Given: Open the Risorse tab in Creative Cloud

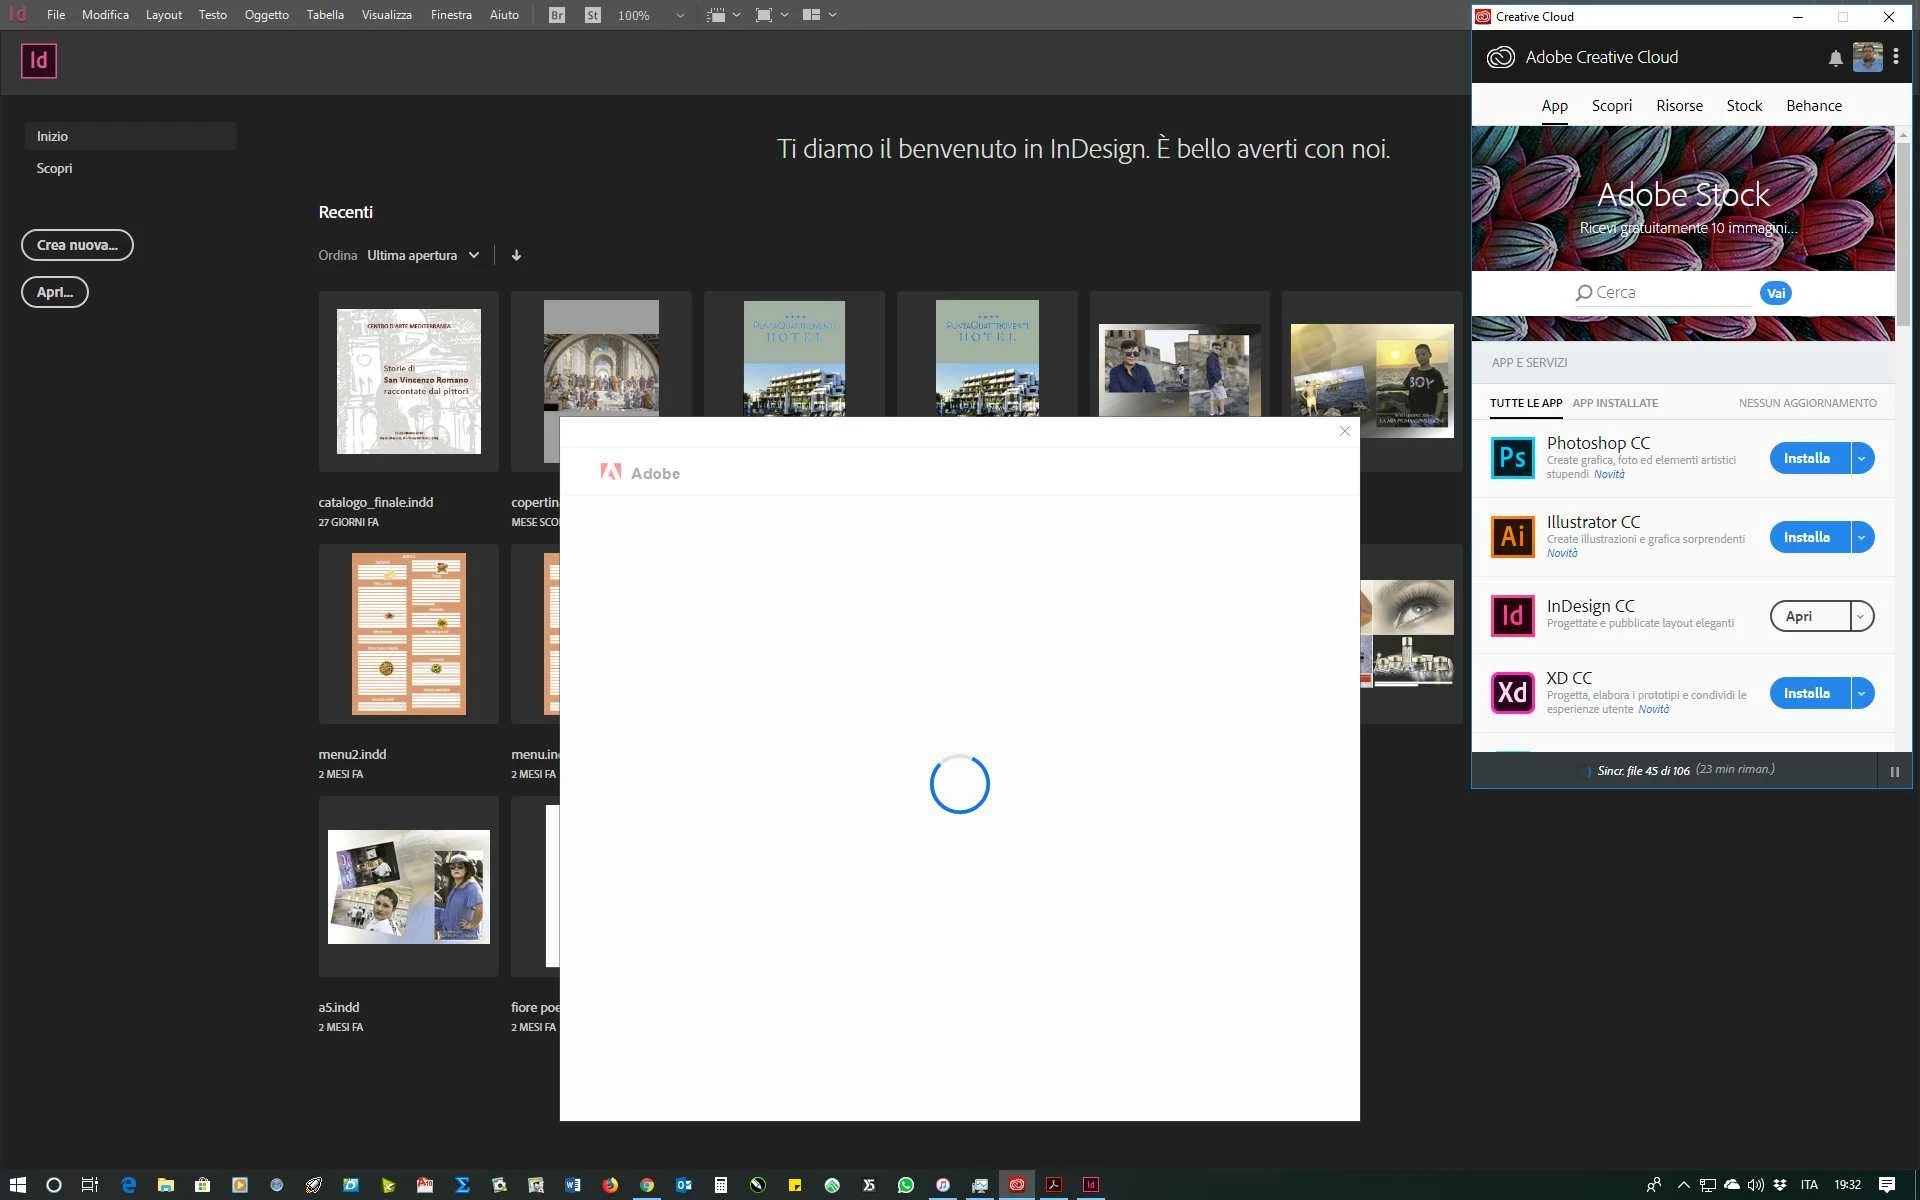Looking at the screenshot, I should pos(1679,106).
